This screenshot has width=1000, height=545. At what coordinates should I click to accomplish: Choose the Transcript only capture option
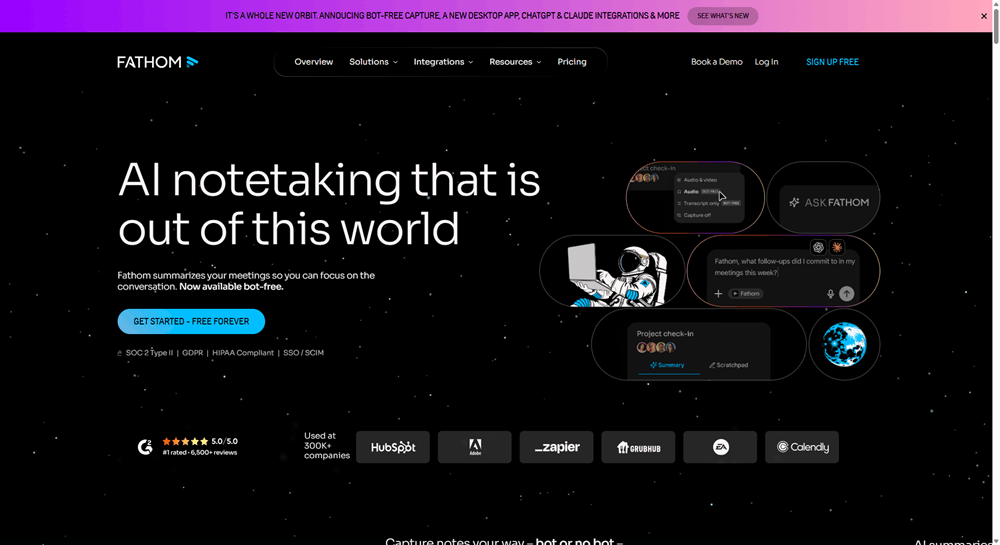click(708, 203)
